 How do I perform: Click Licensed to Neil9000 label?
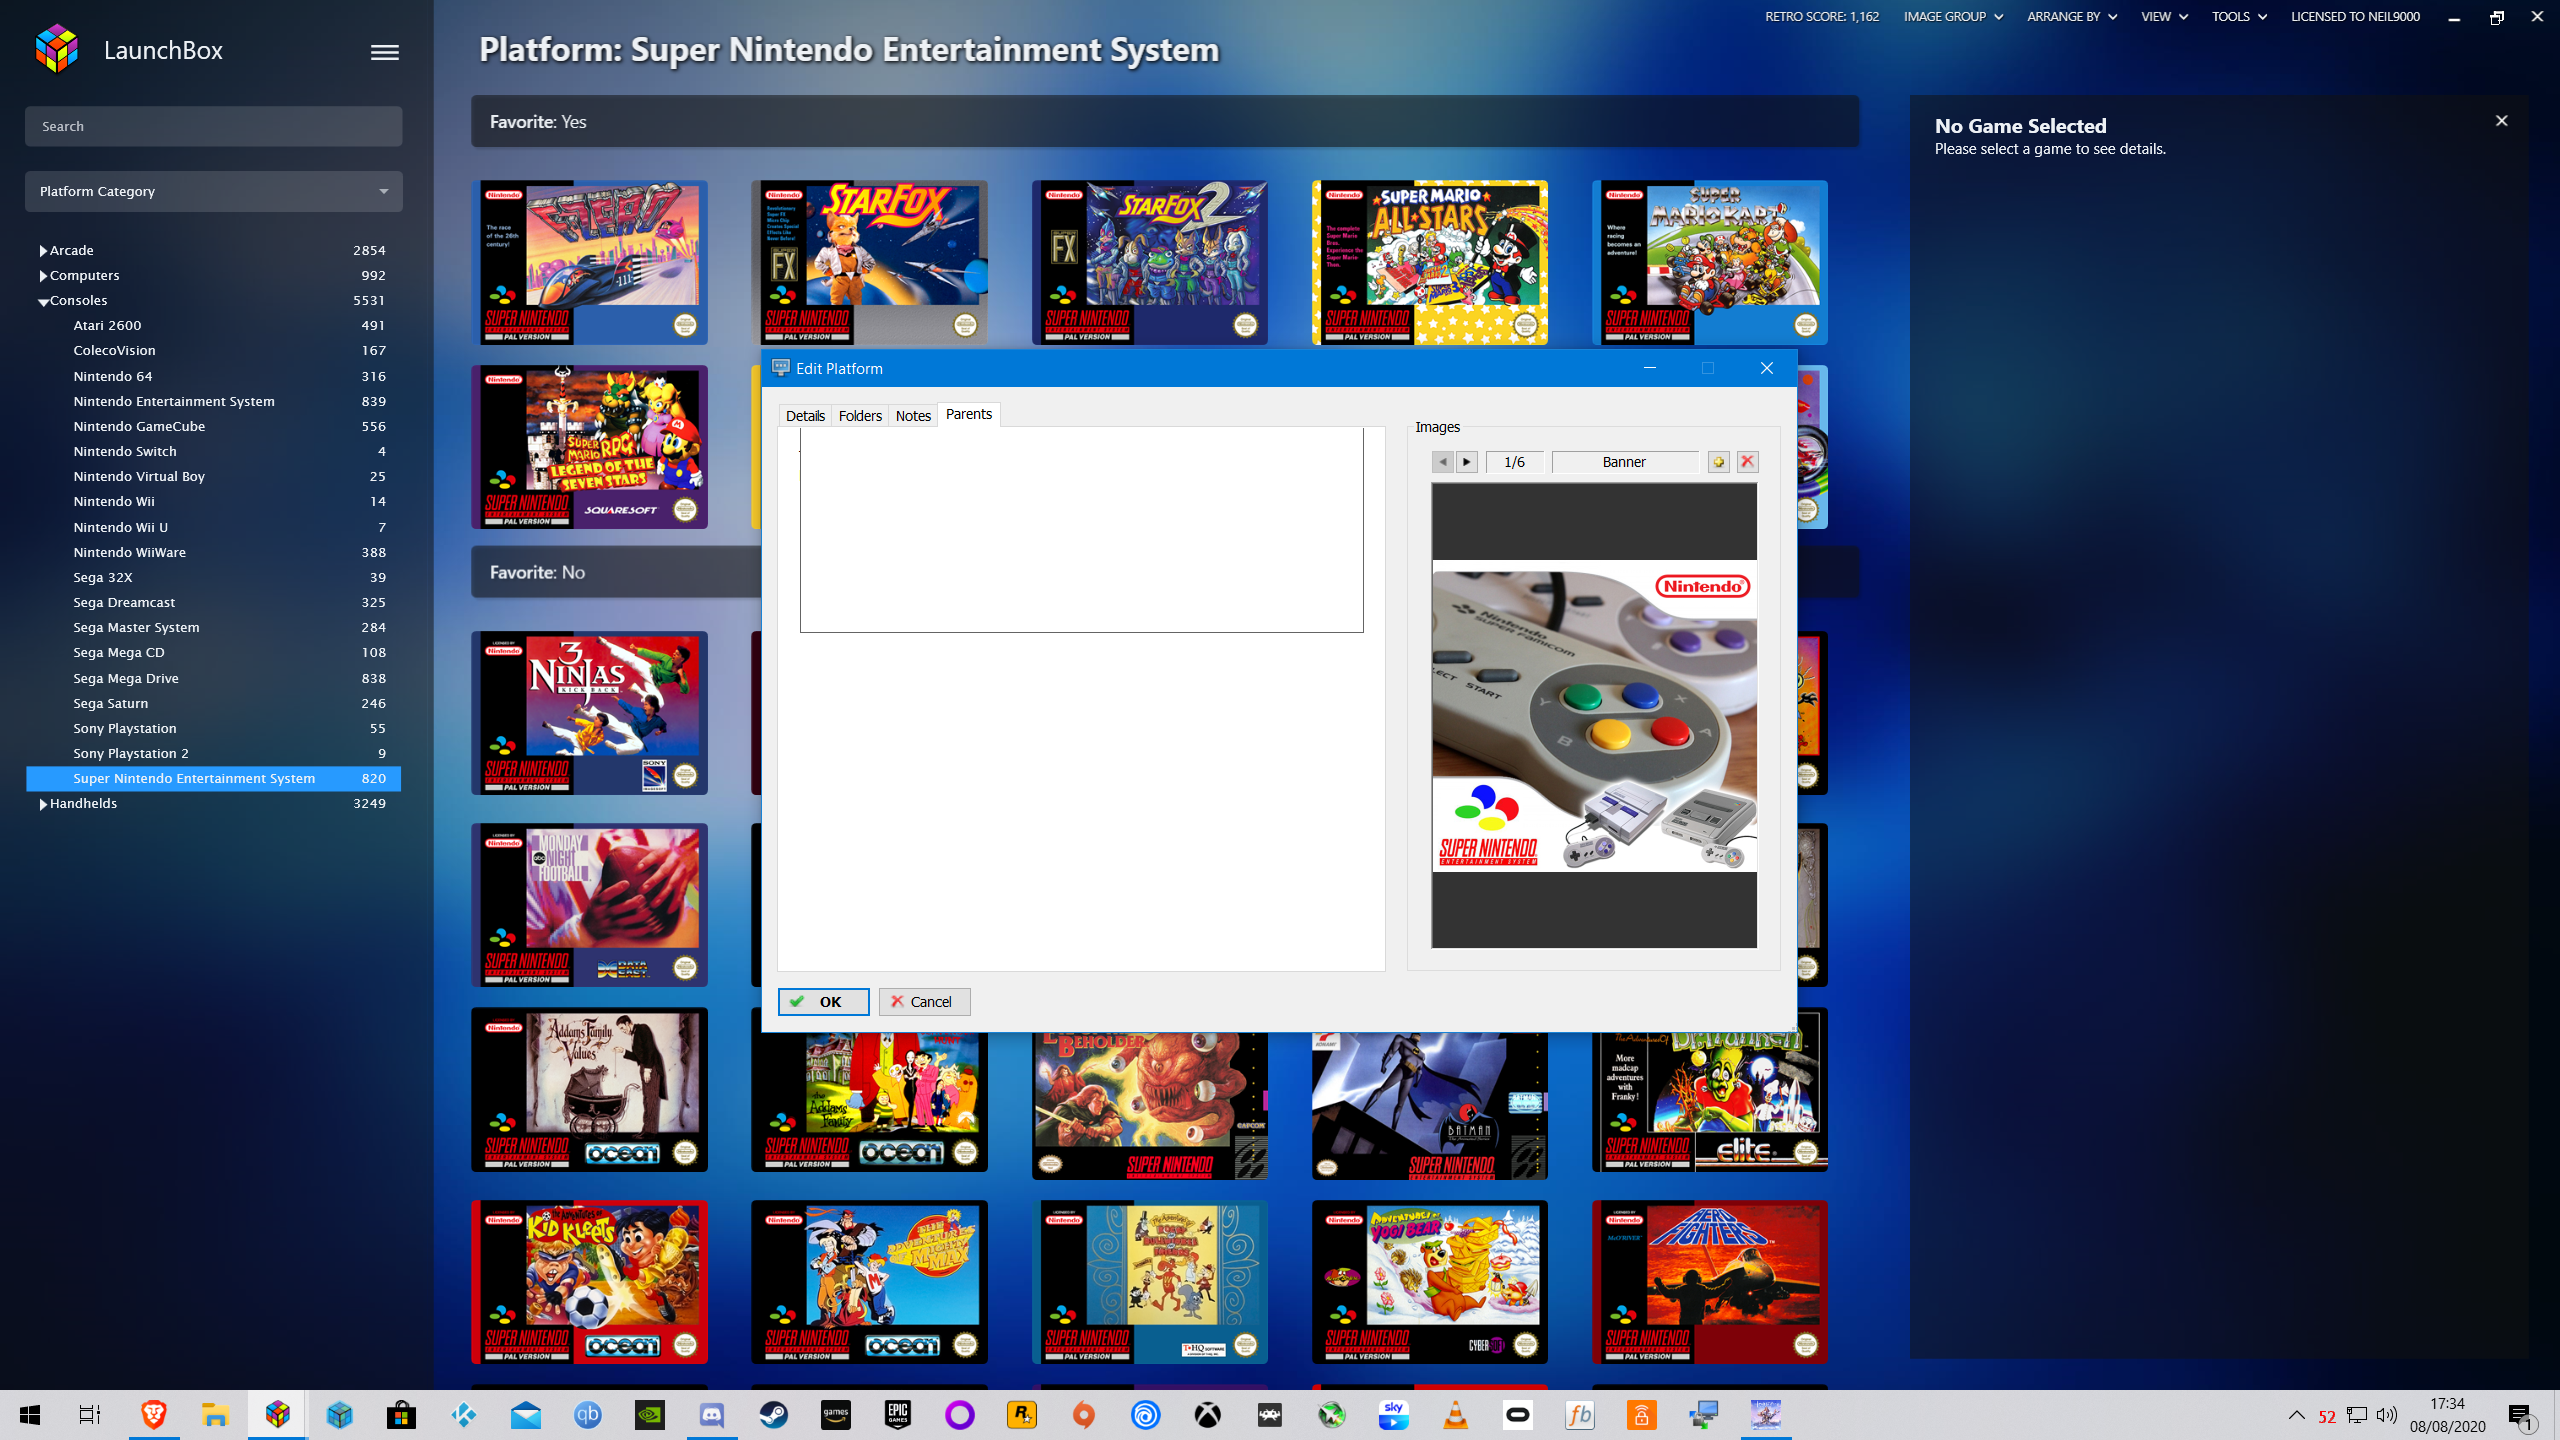click(x=2355, y=16)
